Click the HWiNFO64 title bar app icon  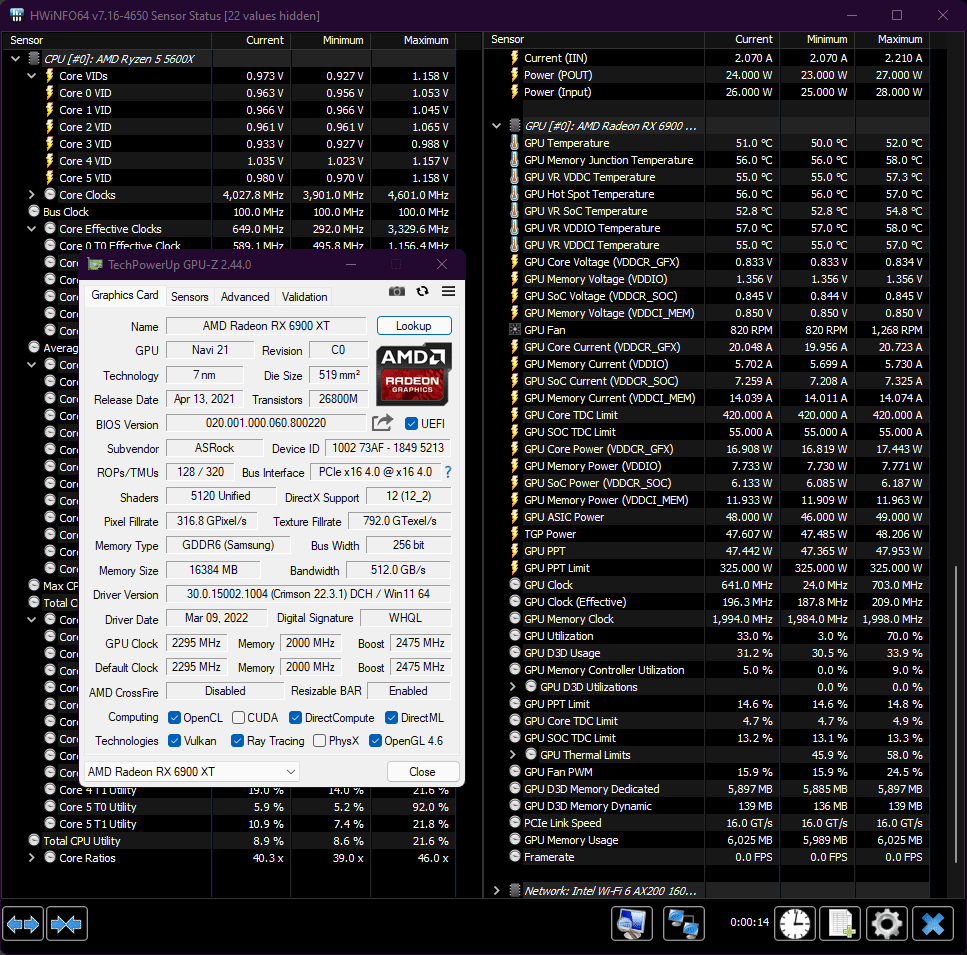(x=17, y=15)
